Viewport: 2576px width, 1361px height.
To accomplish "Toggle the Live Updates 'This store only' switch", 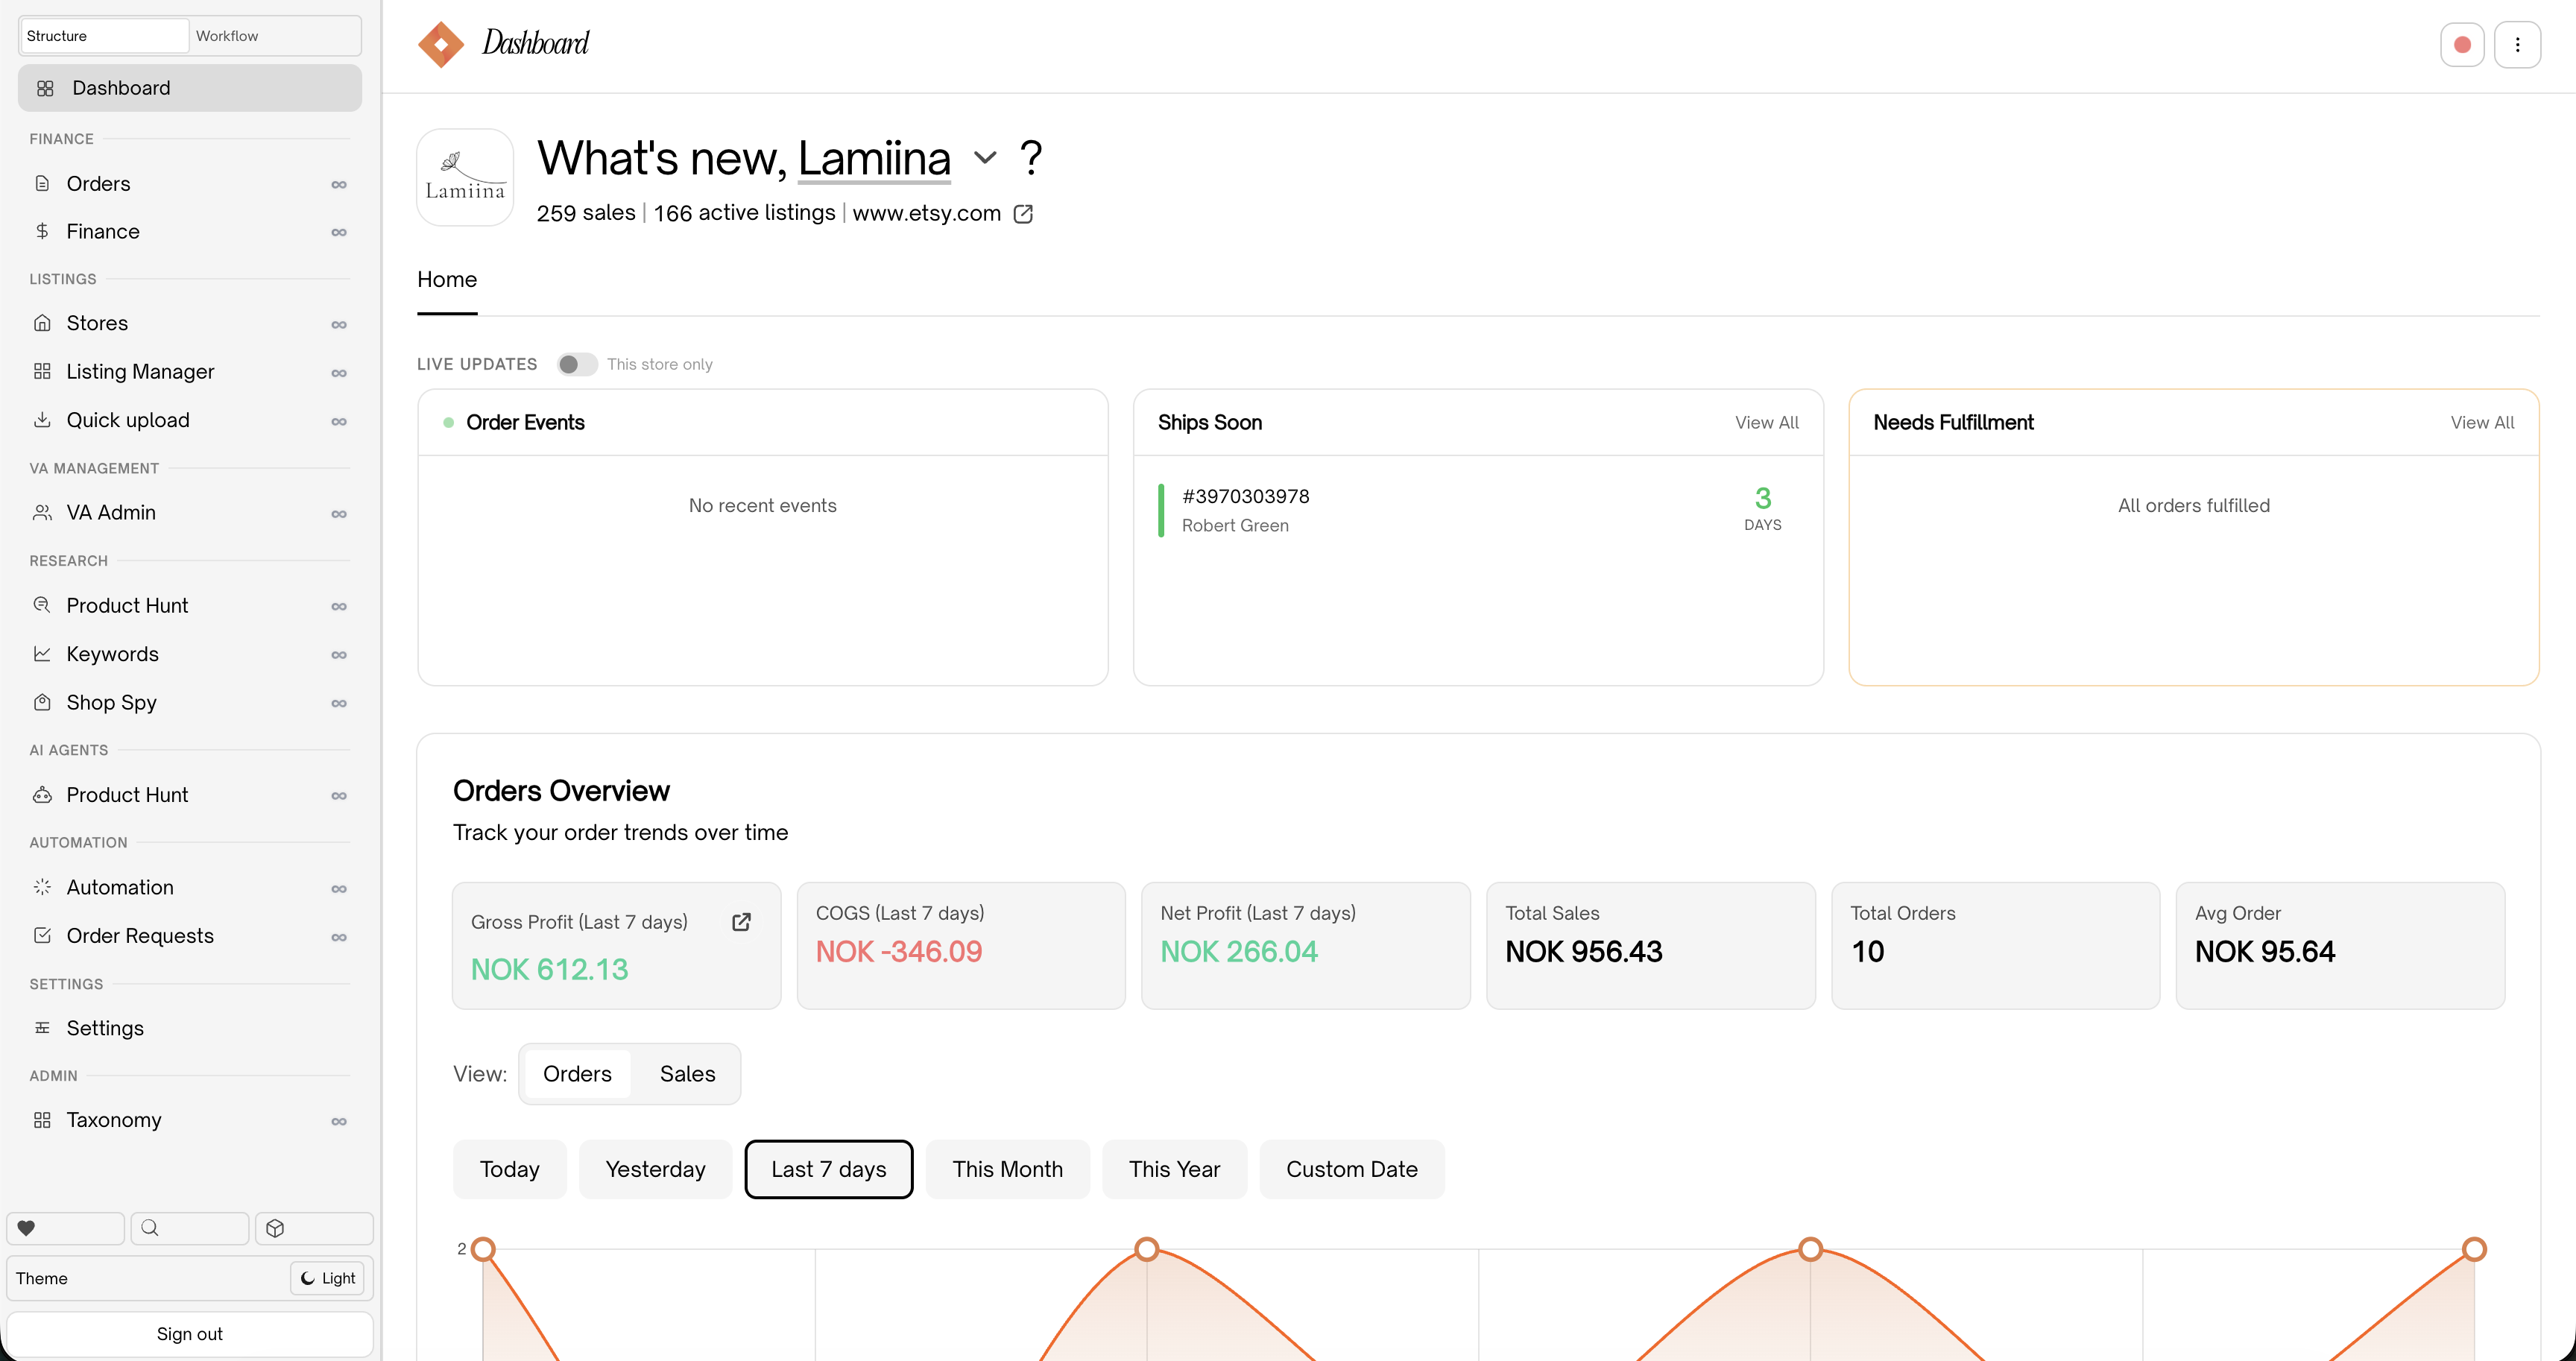I will 577,364.
